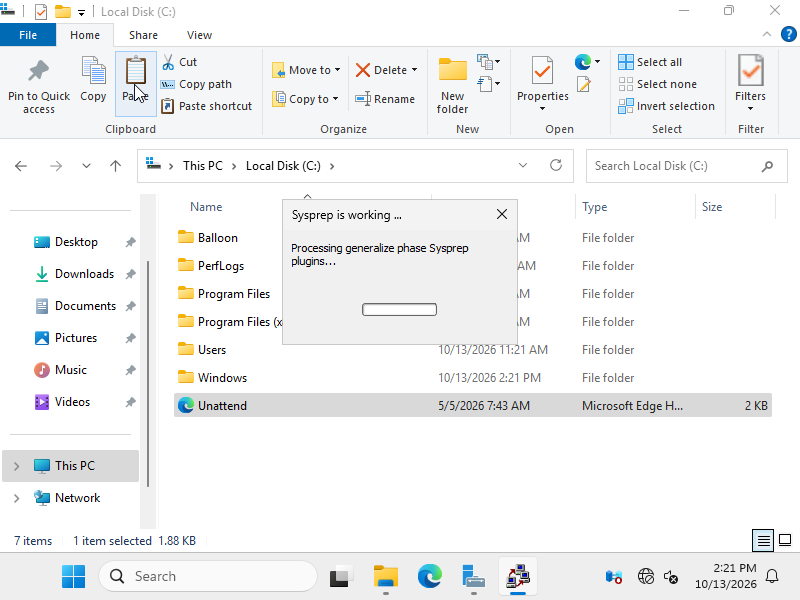Open the recent locations chevron
Image resolution: width=800 pixels, height=600 pixels.
(86, 166)
